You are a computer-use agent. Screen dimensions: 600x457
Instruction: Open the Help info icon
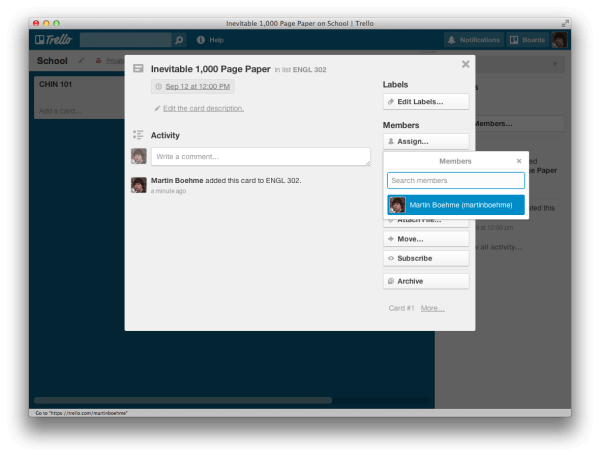[x=201, y=40]
